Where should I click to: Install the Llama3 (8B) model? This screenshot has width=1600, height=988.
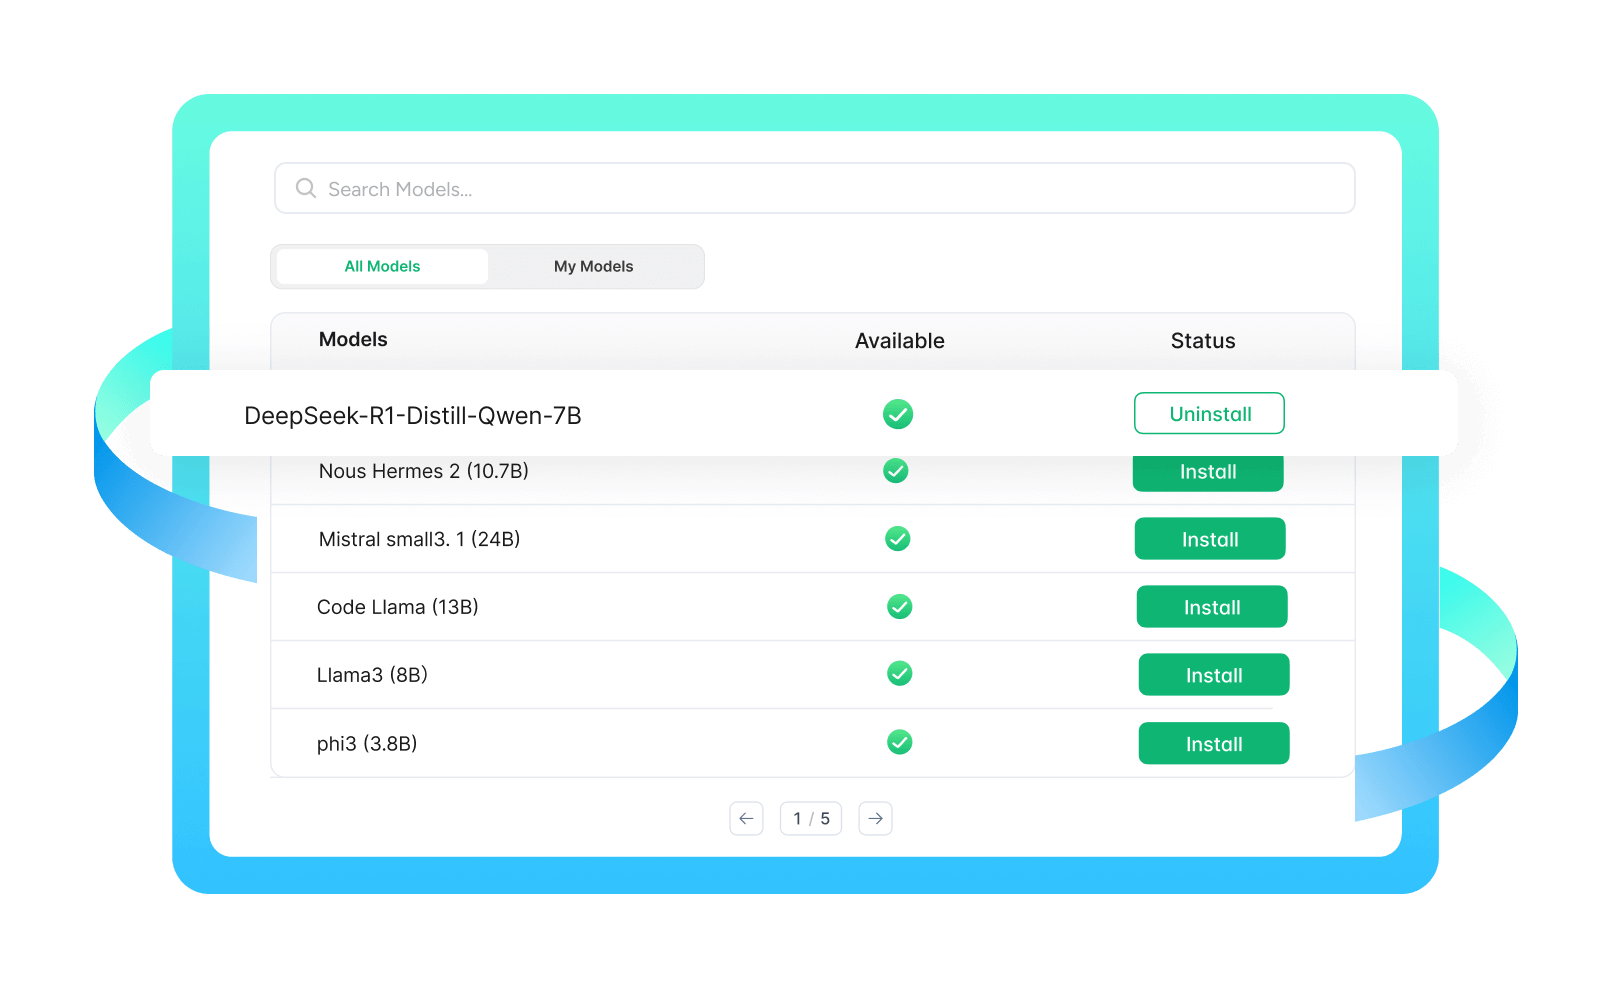point(1213,675)
